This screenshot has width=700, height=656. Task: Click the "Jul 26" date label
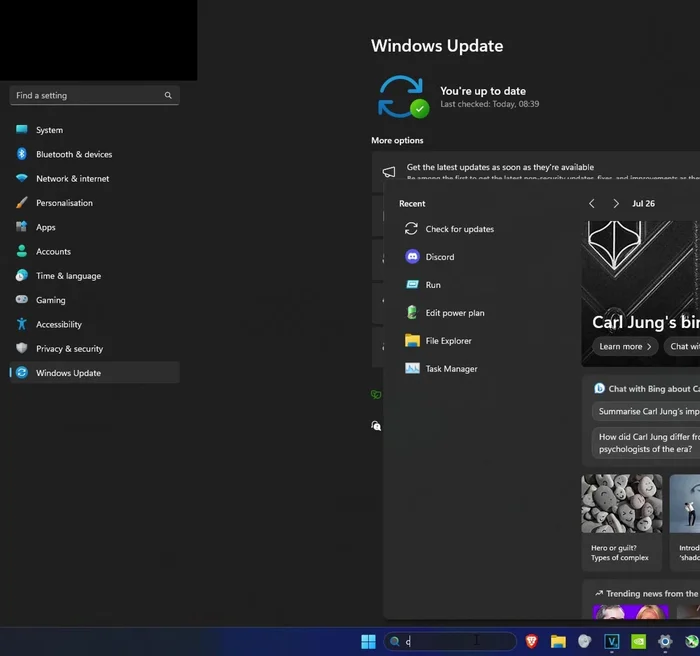pos(643,204)
